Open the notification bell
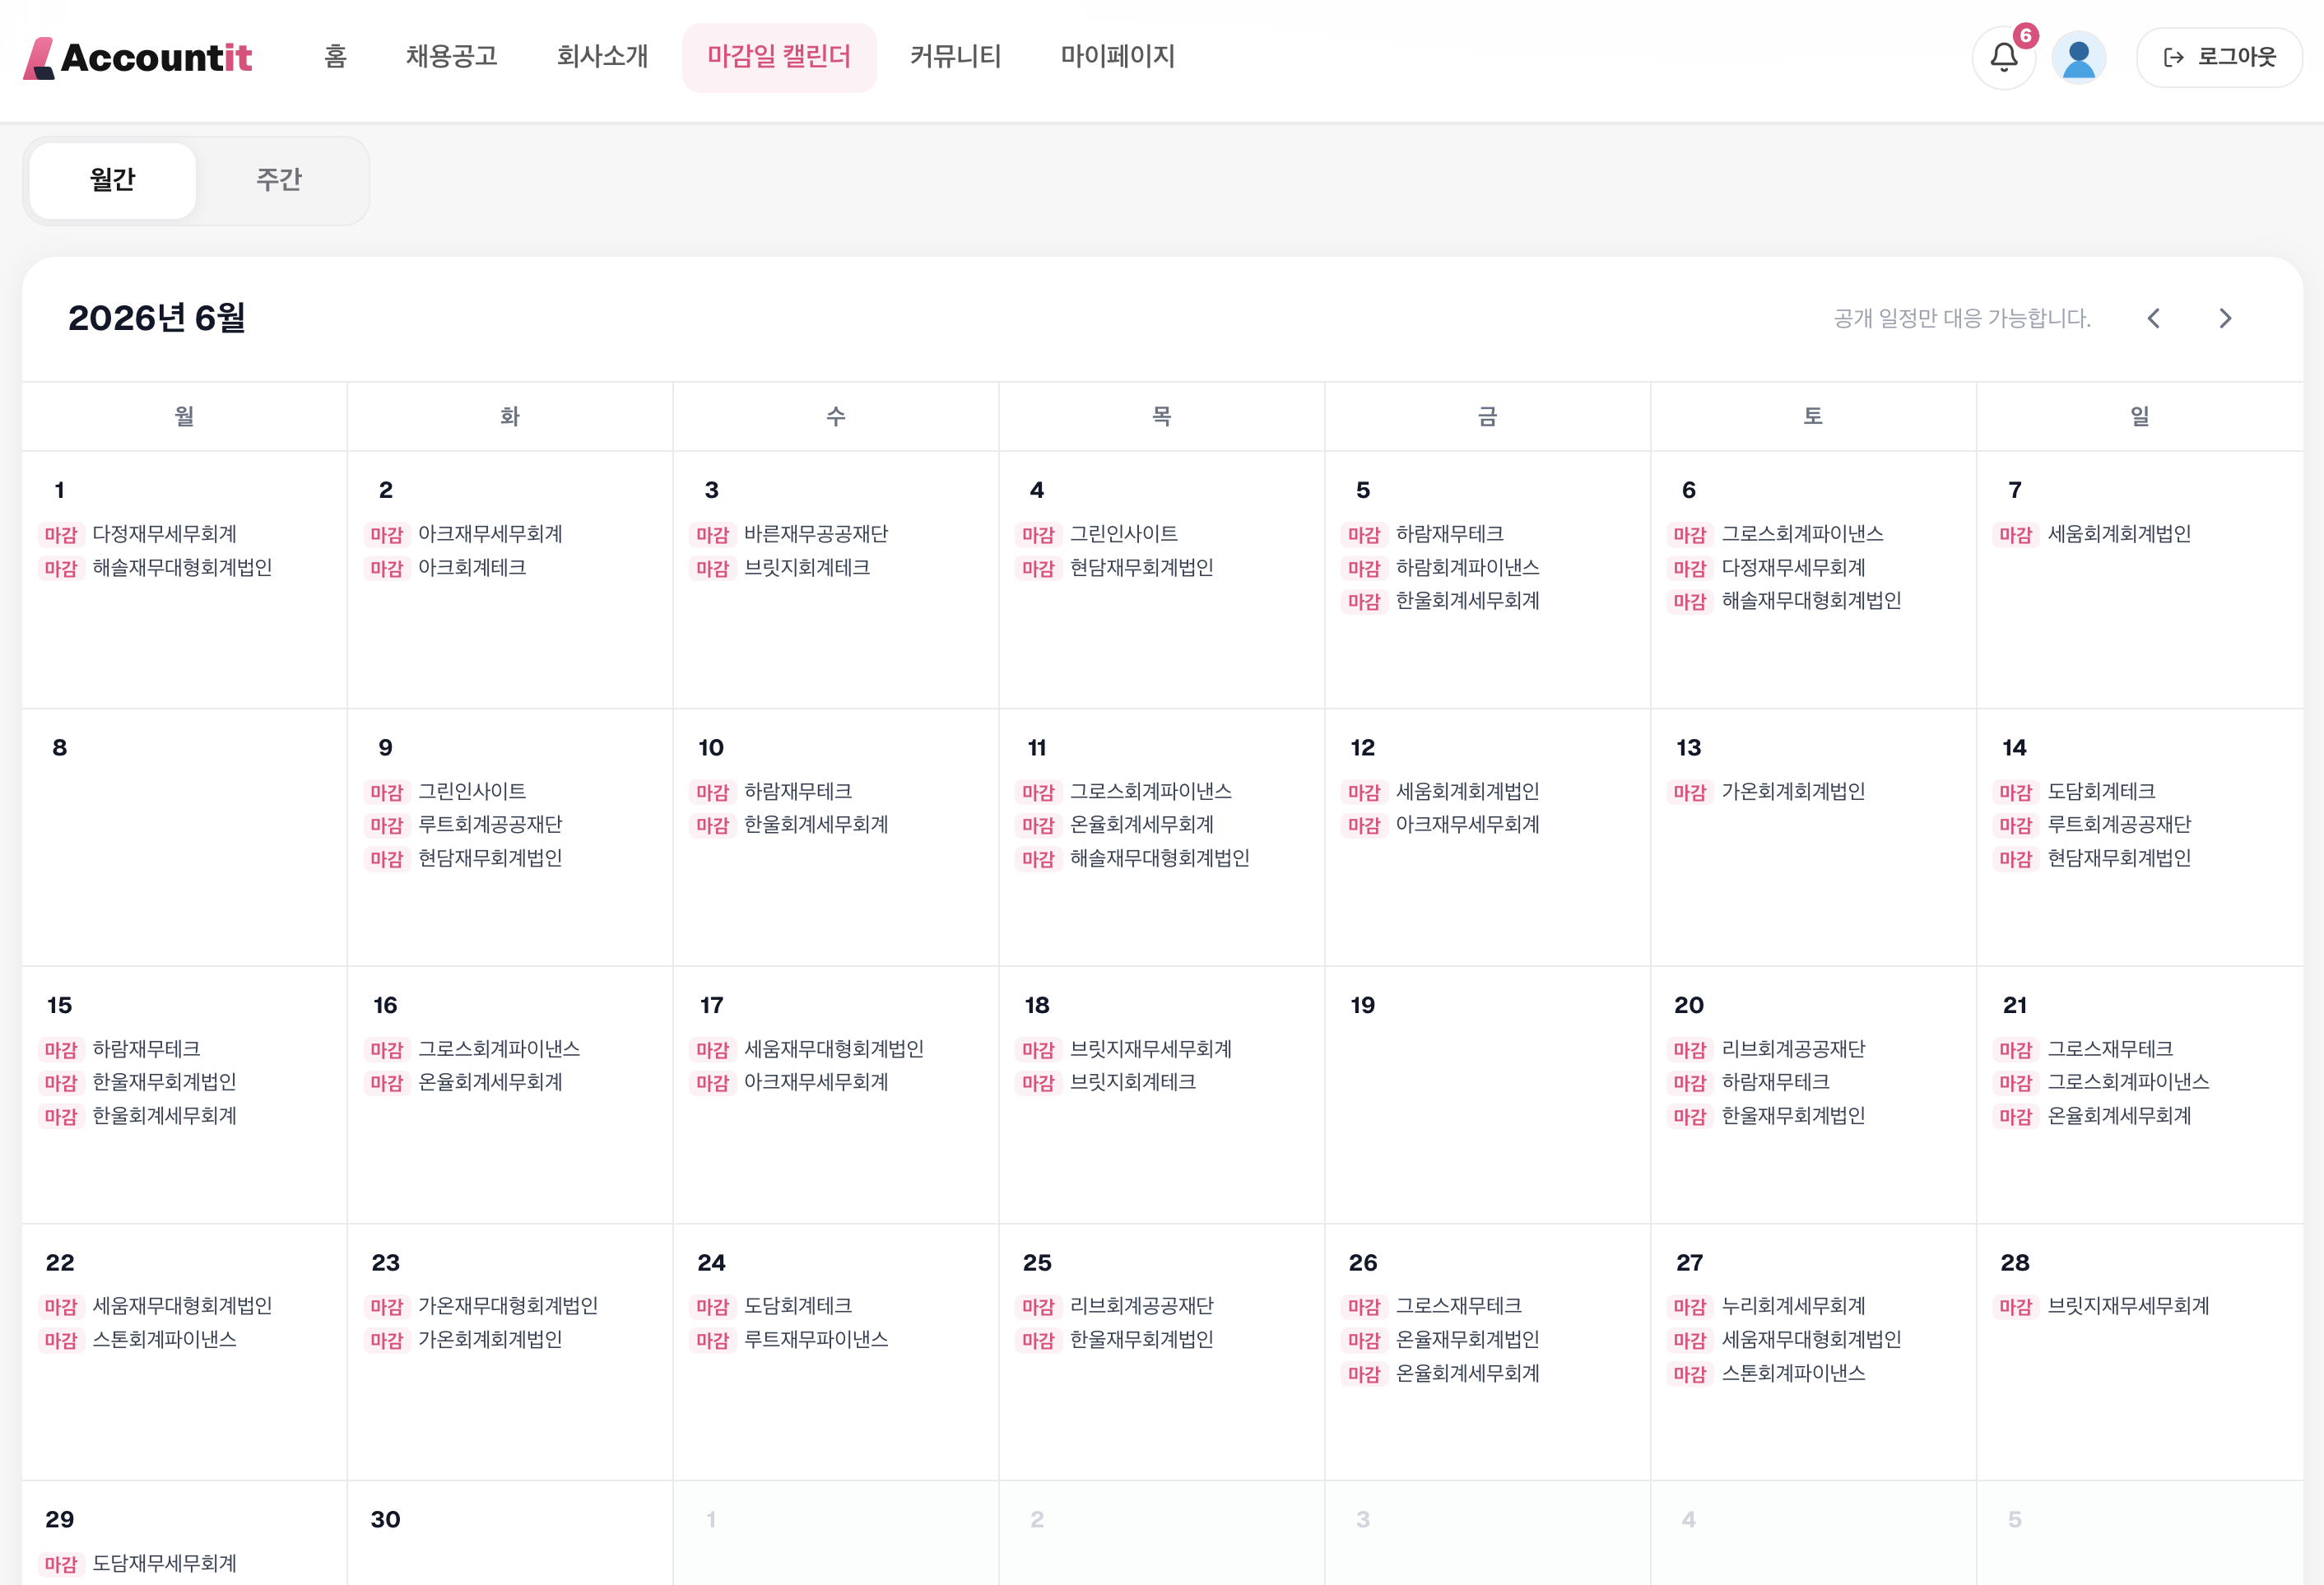2324x1585 pixels. (2003, 57)
